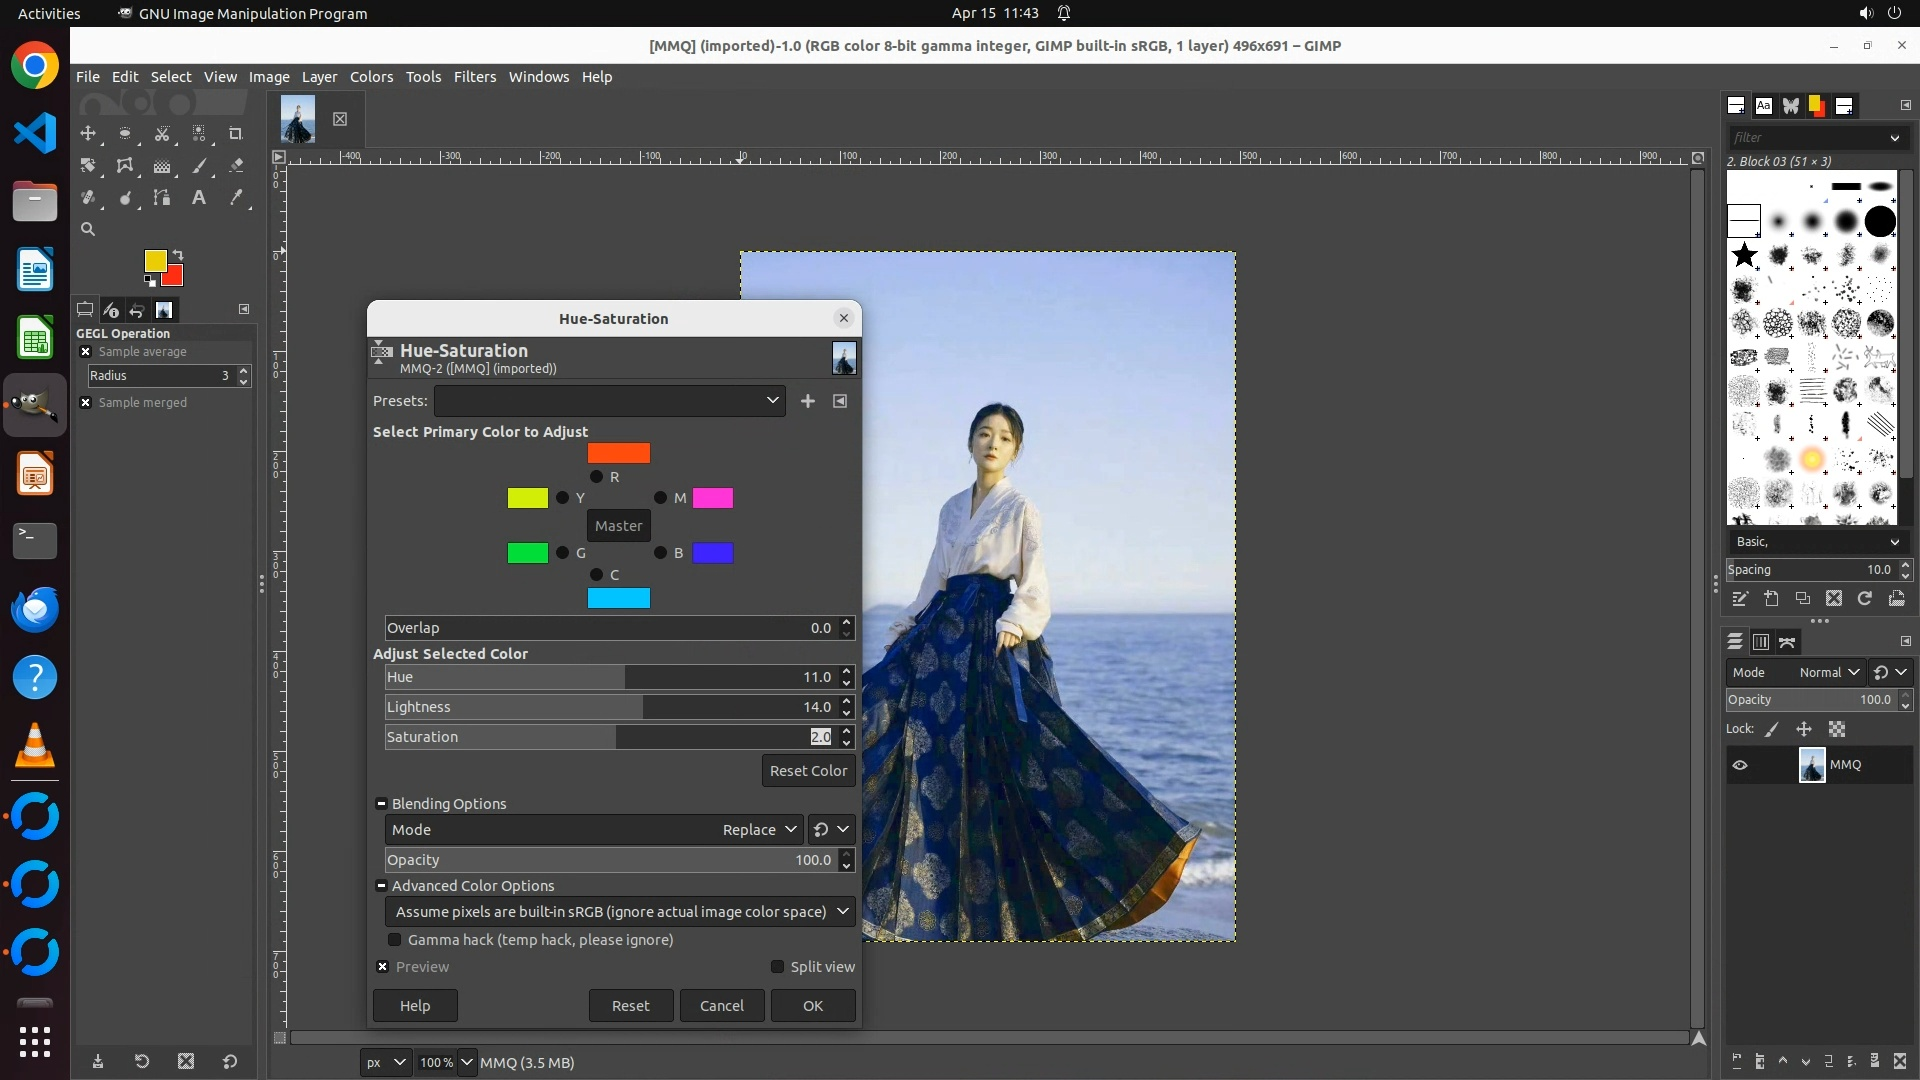Collapse the Advanced Color Options section
Screen dimensions: 1920x1080
click(x=381, y=886)
